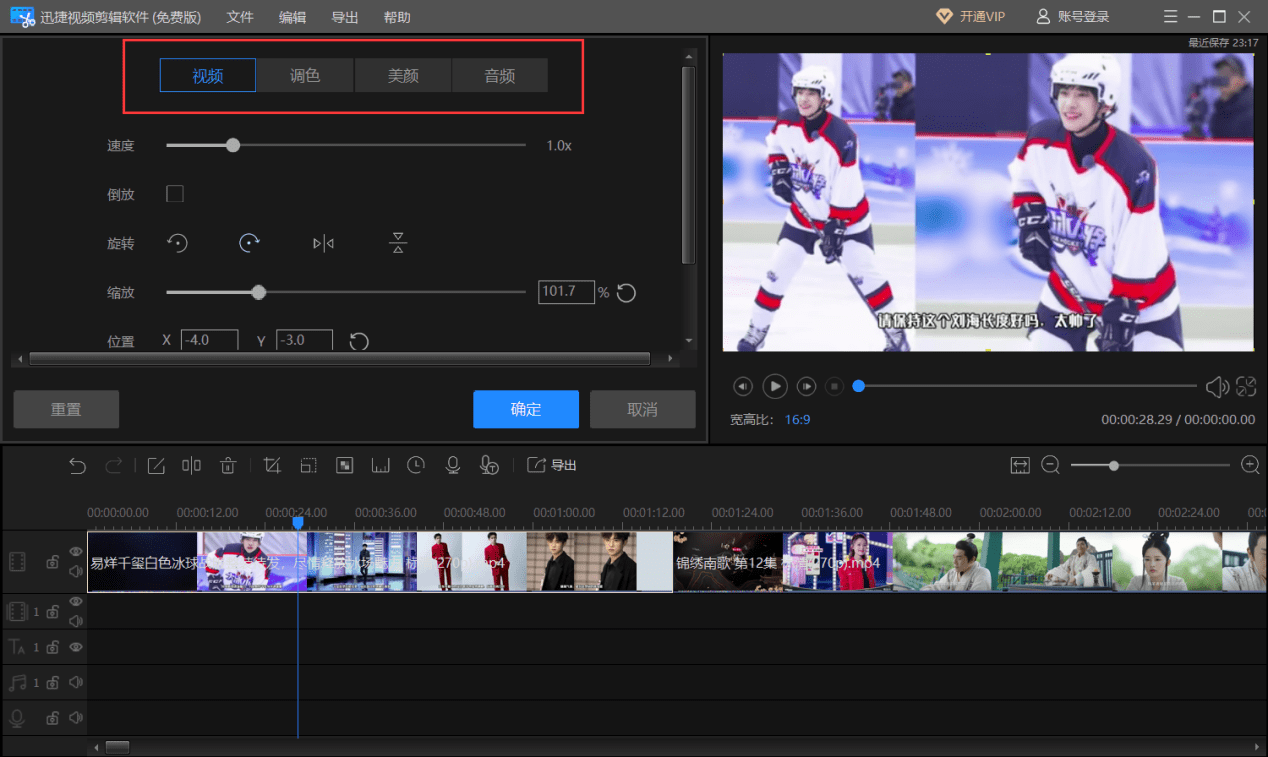Switch to the 音频 tab
The height and width of the screenshot is (757, 1268).
coord(500,76)
